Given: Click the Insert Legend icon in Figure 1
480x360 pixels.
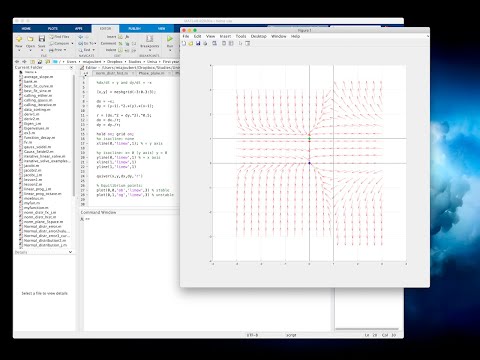Looking at the screenshot, I should click(x=231, y=43).
